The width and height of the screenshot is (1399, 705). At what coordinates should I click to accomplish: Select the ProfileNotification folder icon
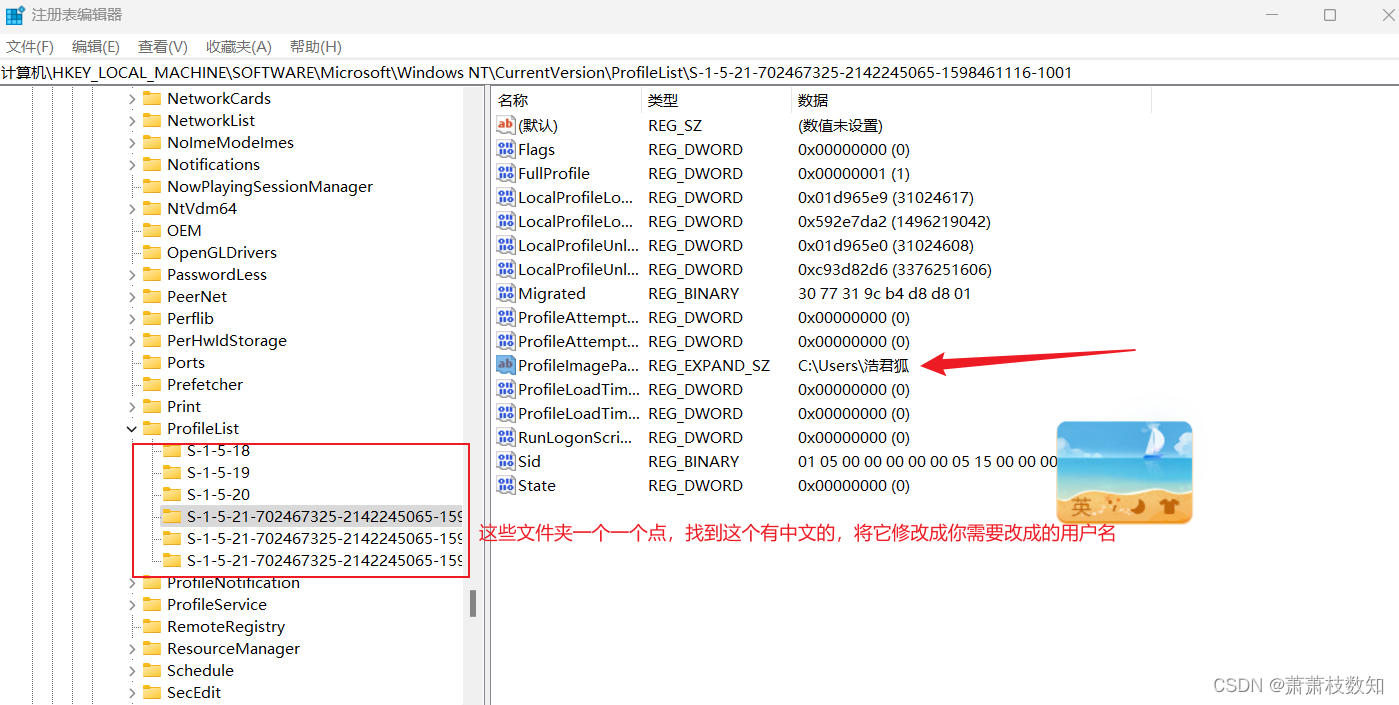[x=152, y=582]
